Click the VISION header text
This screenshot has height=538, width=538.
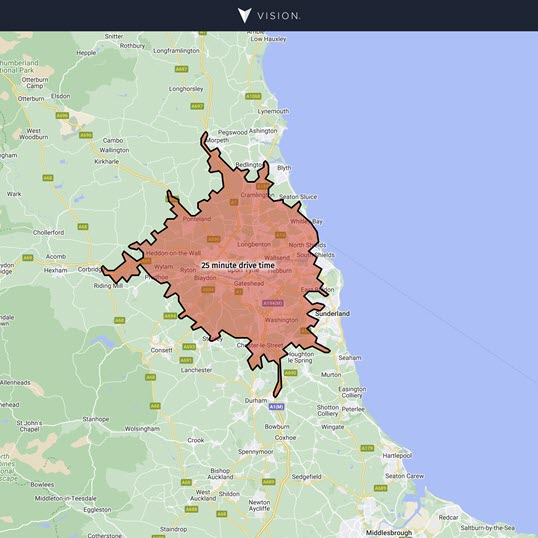click(x=279, y=16)
